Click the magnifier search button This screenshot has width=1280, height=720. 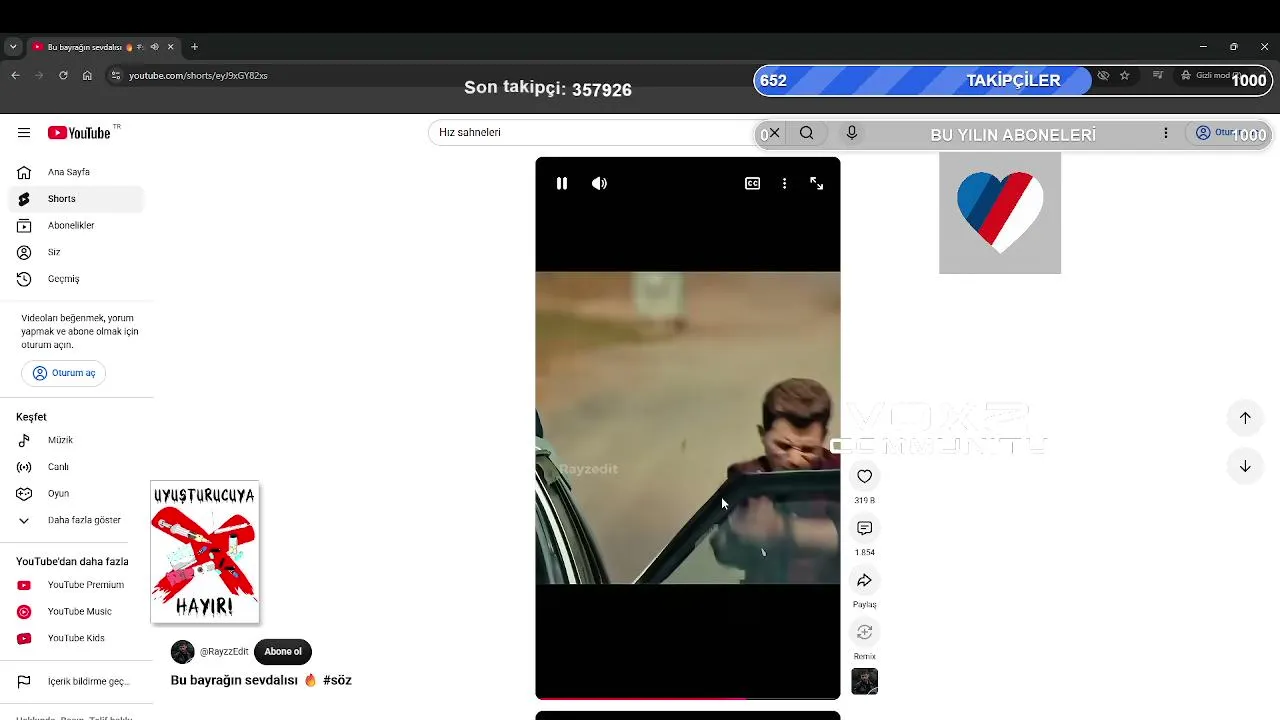coord(806,133)
